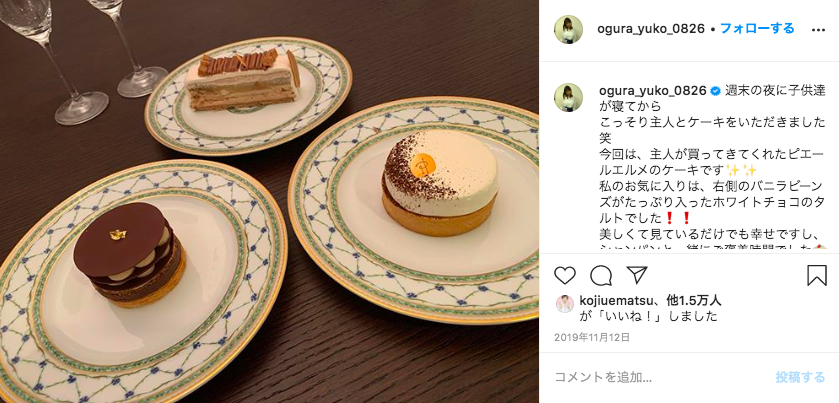
Task: Save the post with the bookmark icon
Action: pos(817,275)
